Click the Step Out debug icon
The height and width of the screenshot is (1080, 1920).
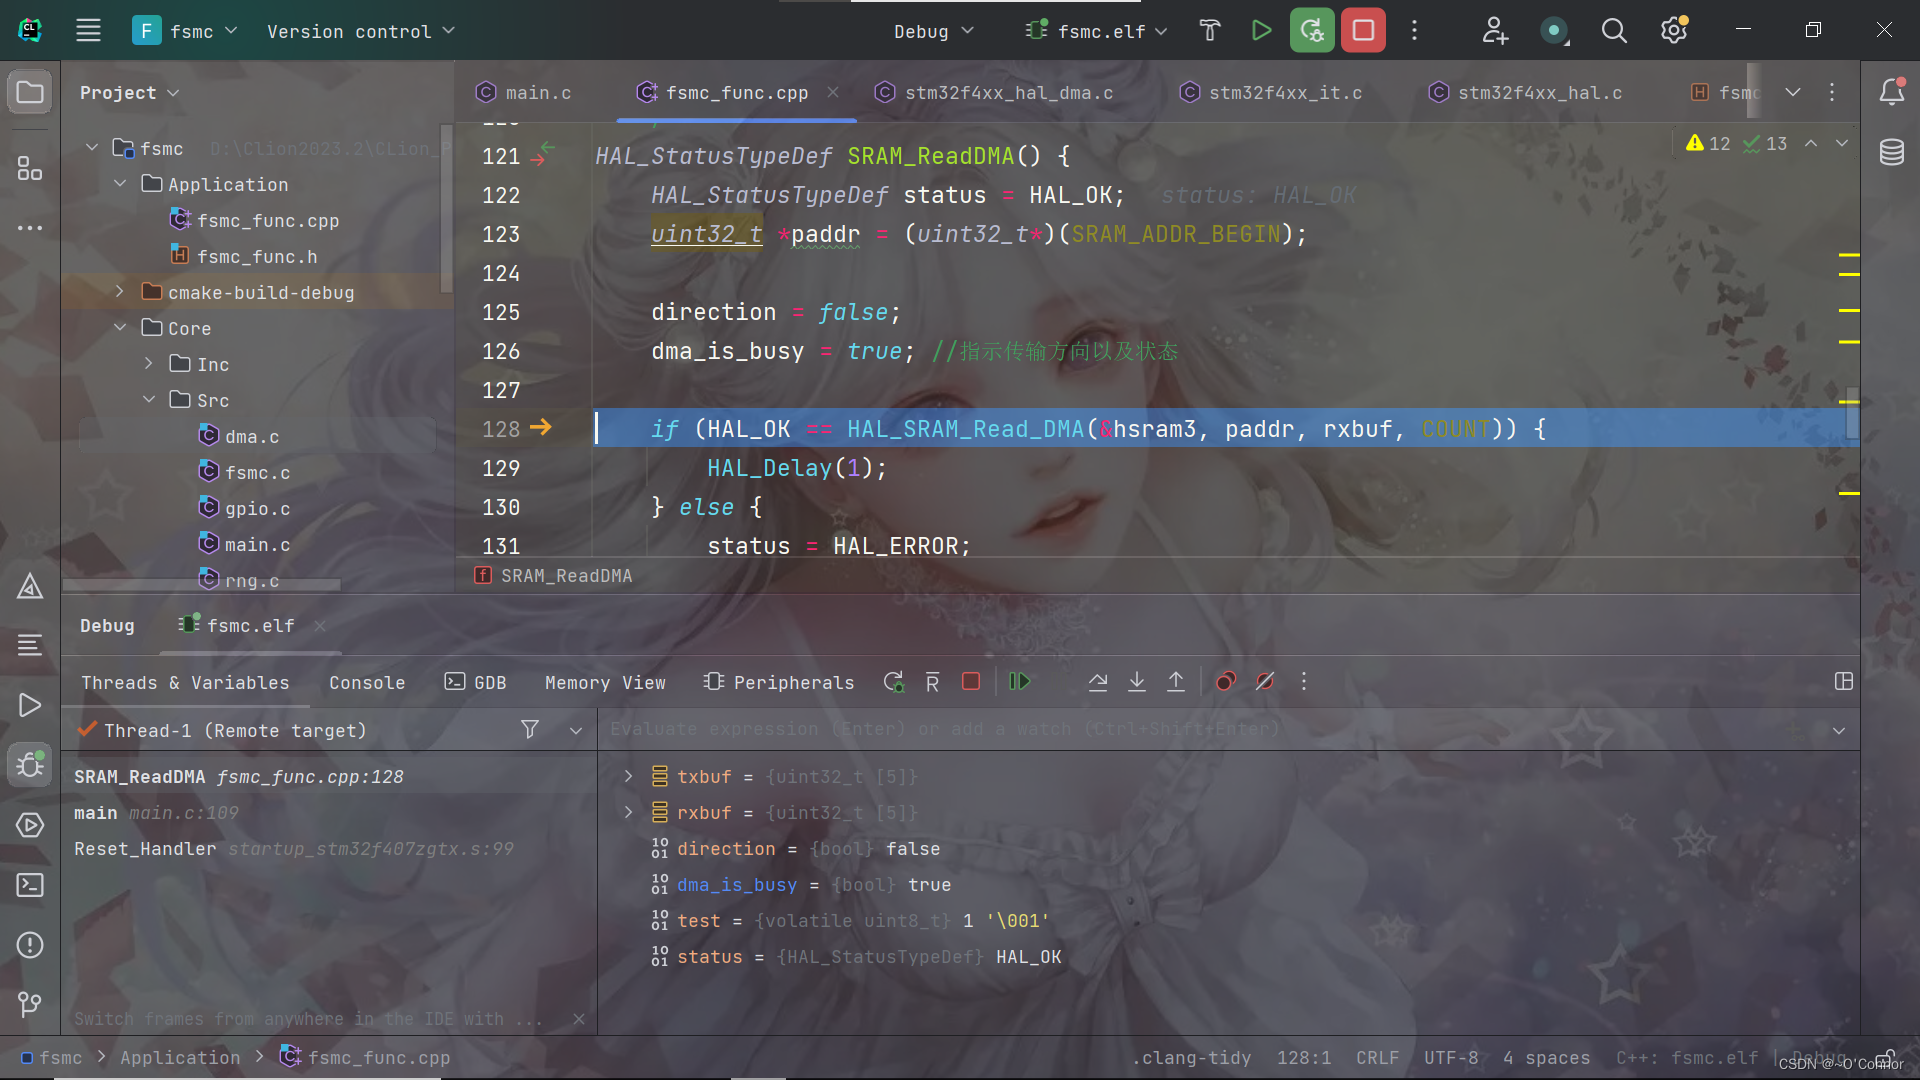click(x=1176, y=682)
